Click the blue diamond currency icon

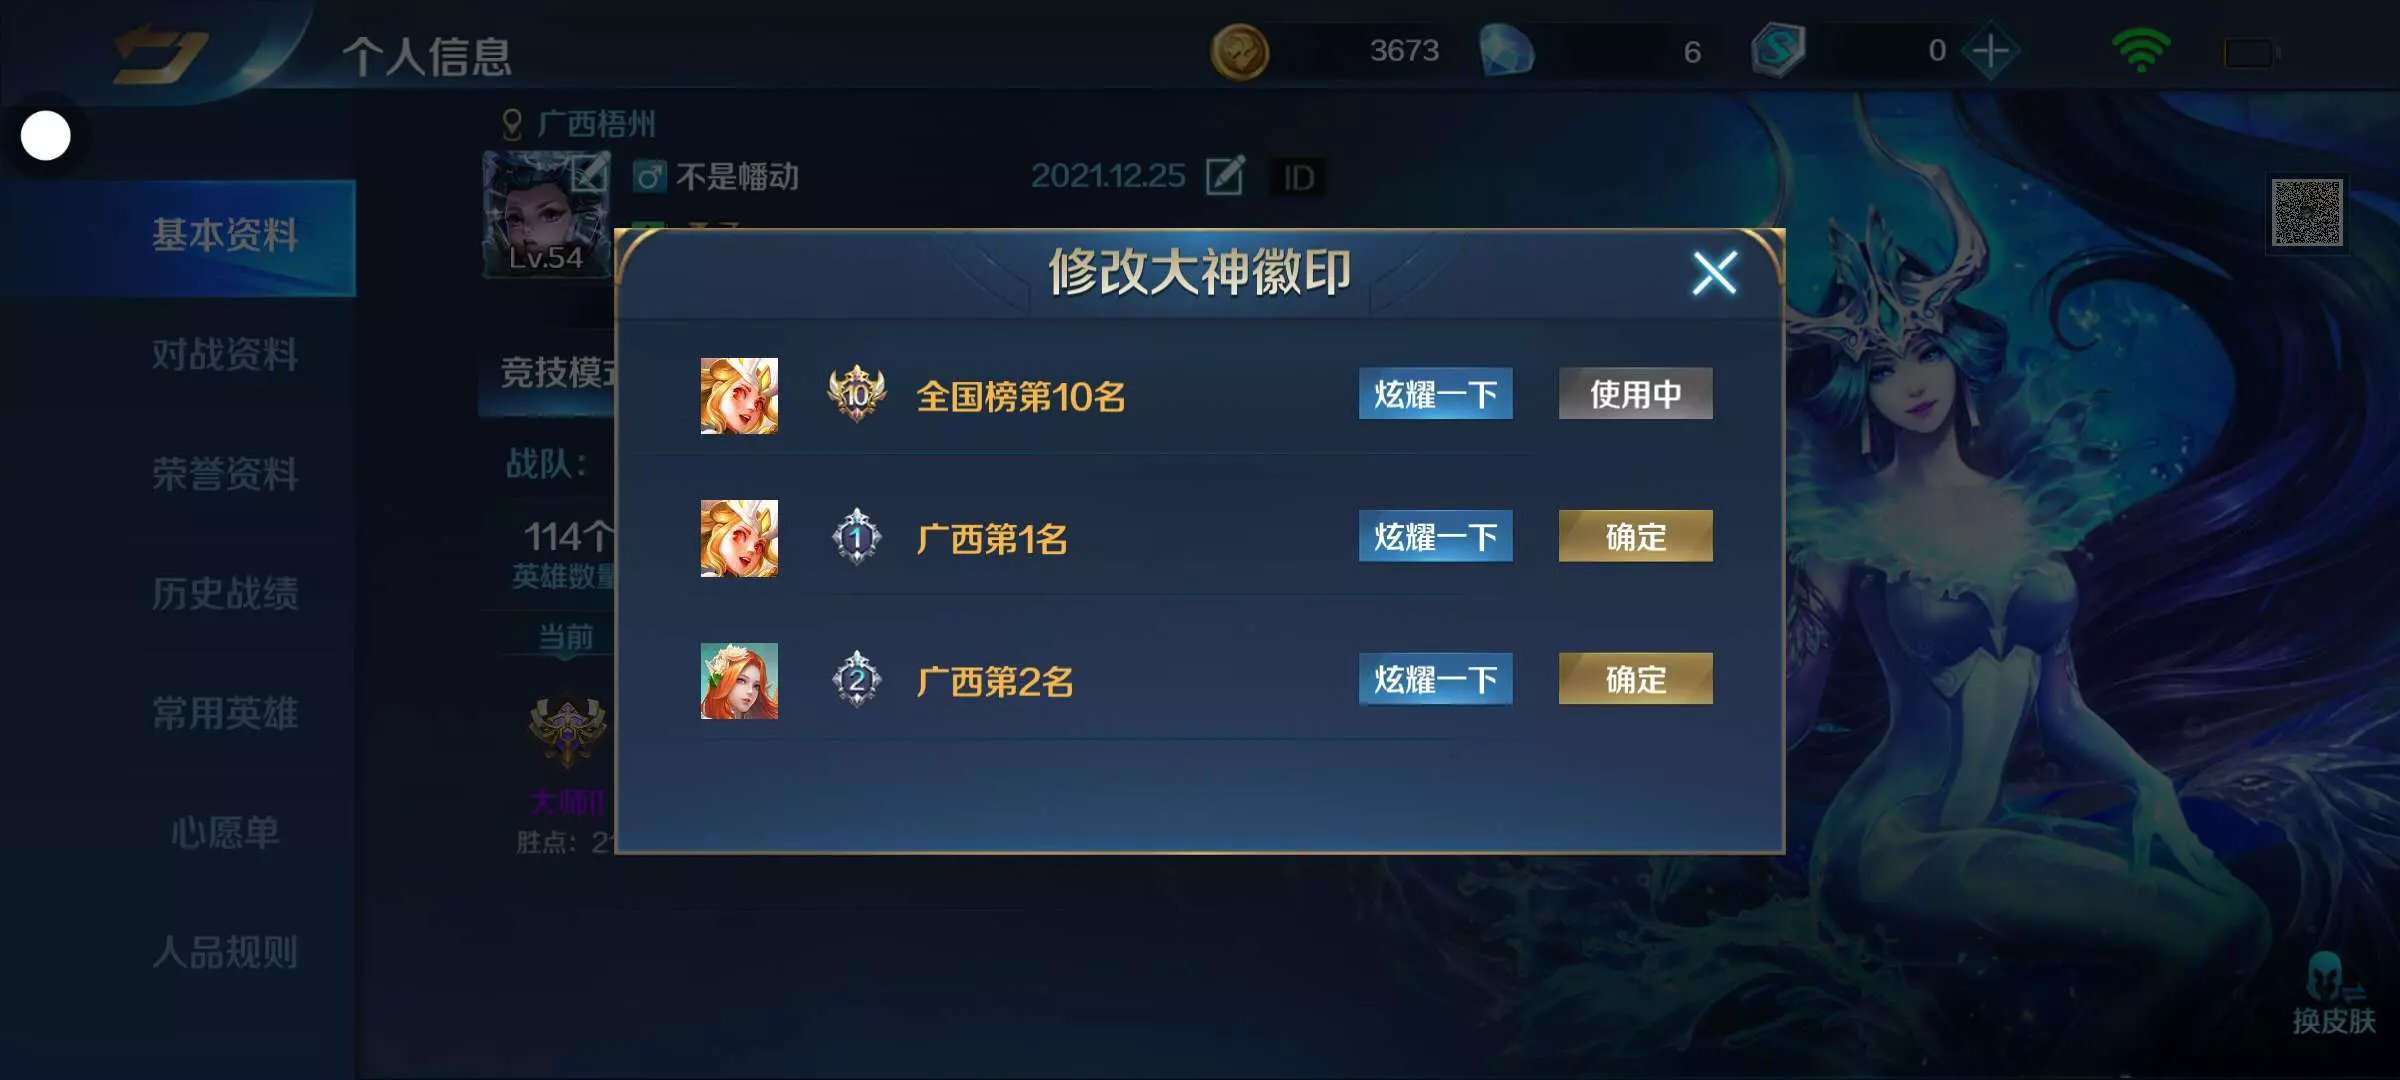(x=1506, y=51)
